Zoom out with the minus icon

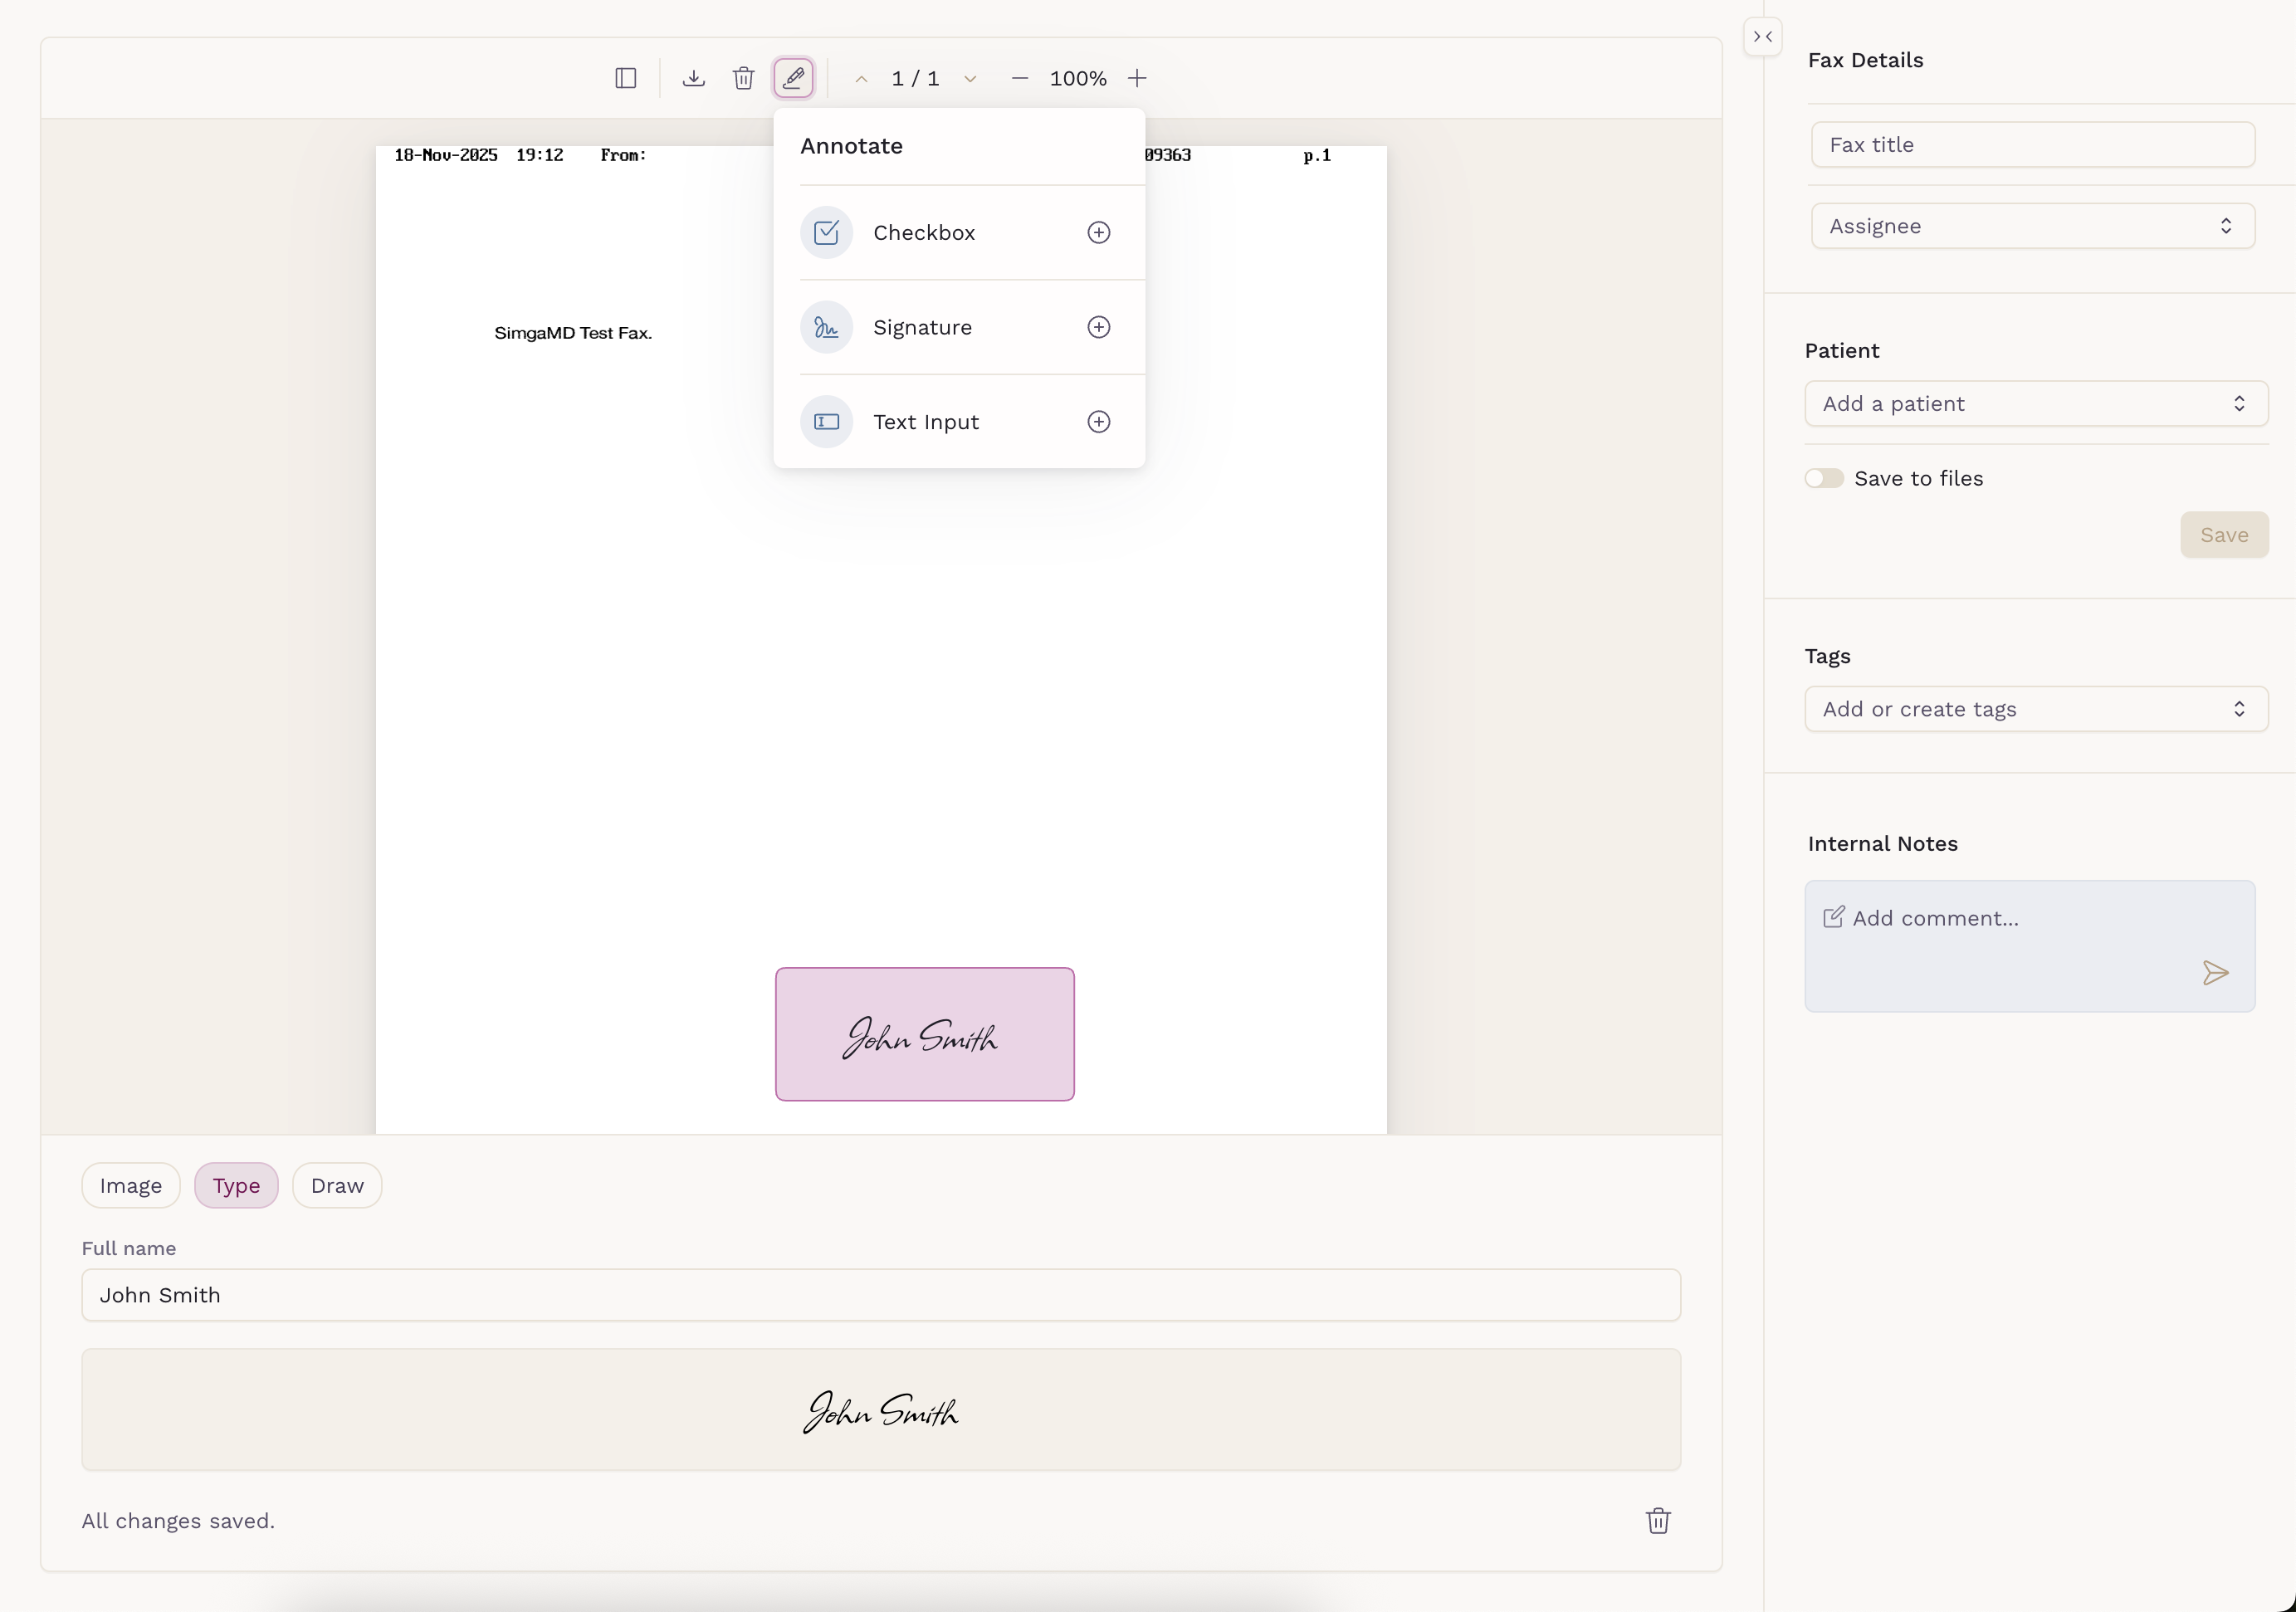point(1019,78)
